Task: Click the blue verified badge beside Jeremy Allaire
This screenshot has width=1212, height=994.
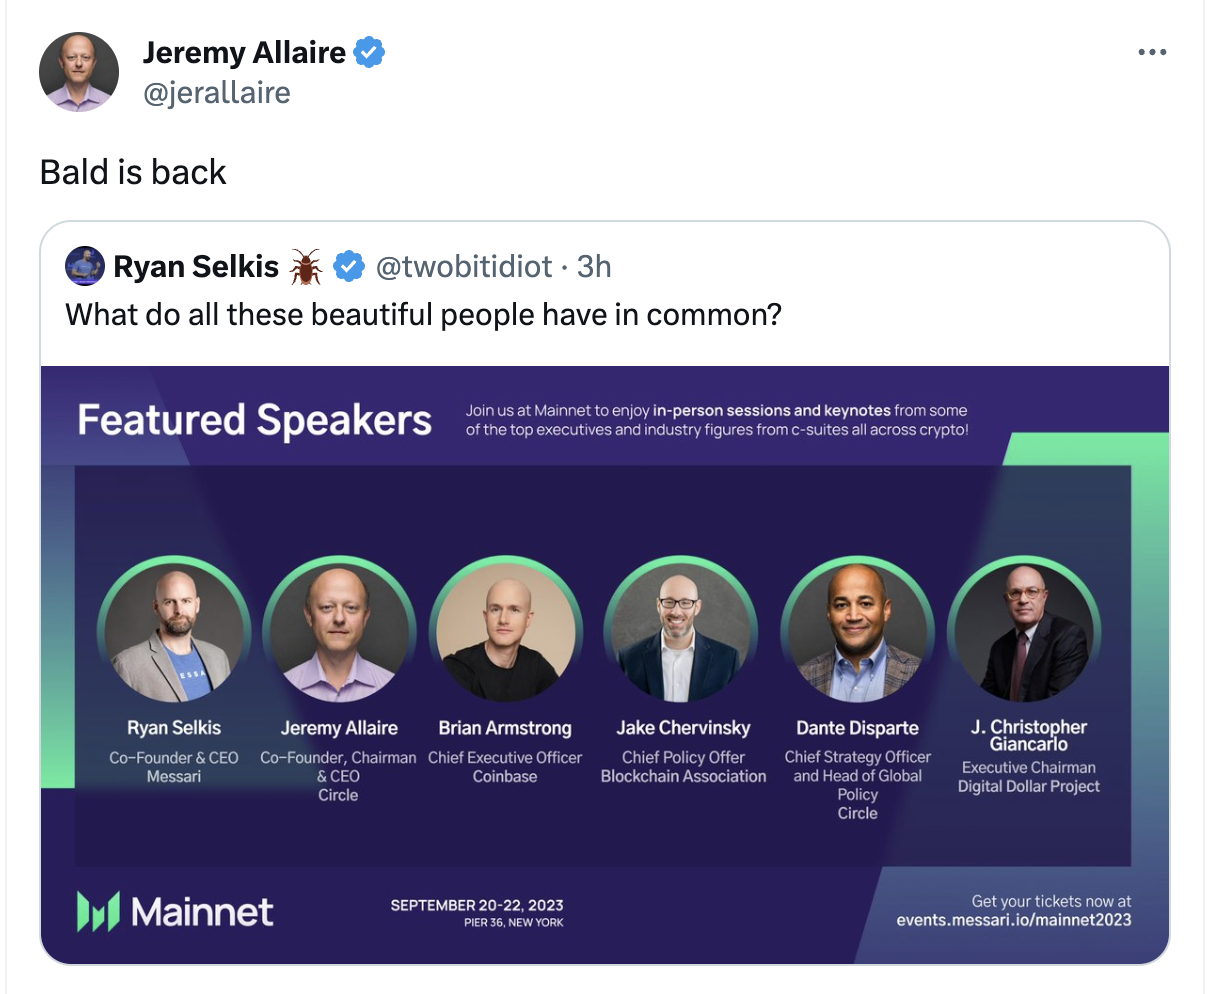Action: tap(369, 52)
